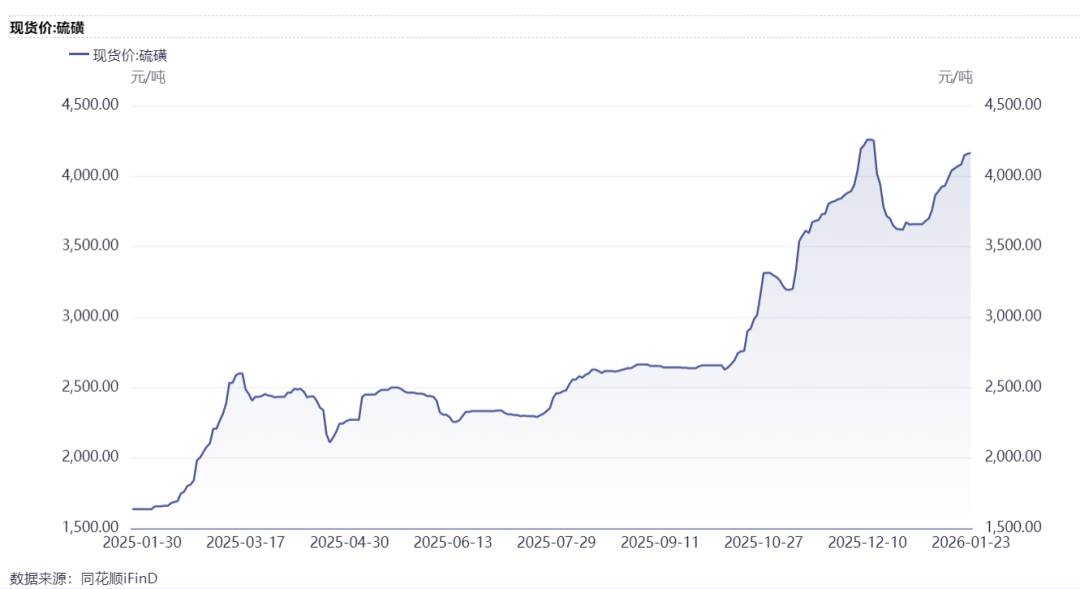The height and width of the screenshot is (589, 1080).
Task: Select the right axis unit label 元/吨
Action: (955, 76)
